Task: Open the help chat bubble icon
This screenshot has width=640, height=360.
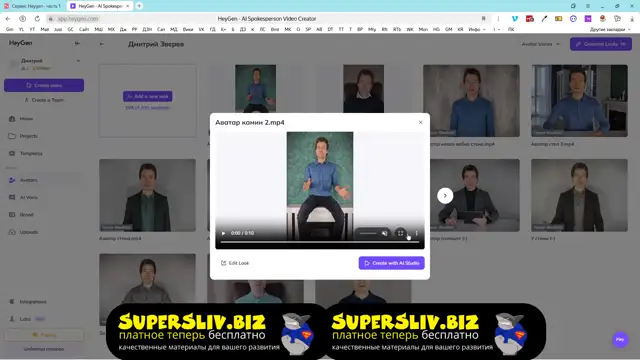Action: (620, 340)
